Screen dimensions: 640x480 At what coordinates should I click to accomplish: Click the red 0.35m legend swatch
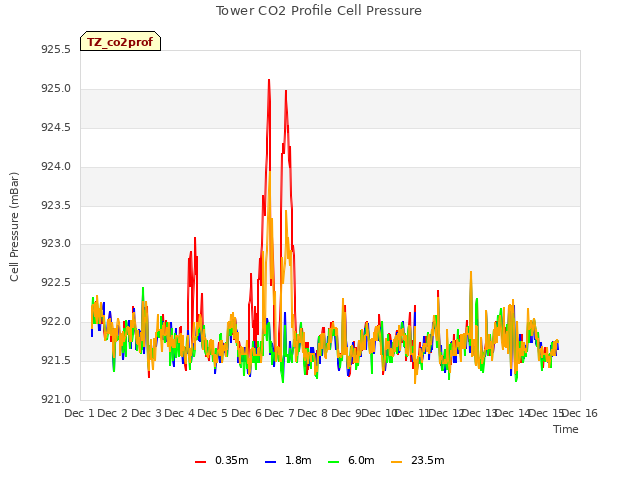tap(200, 462)
